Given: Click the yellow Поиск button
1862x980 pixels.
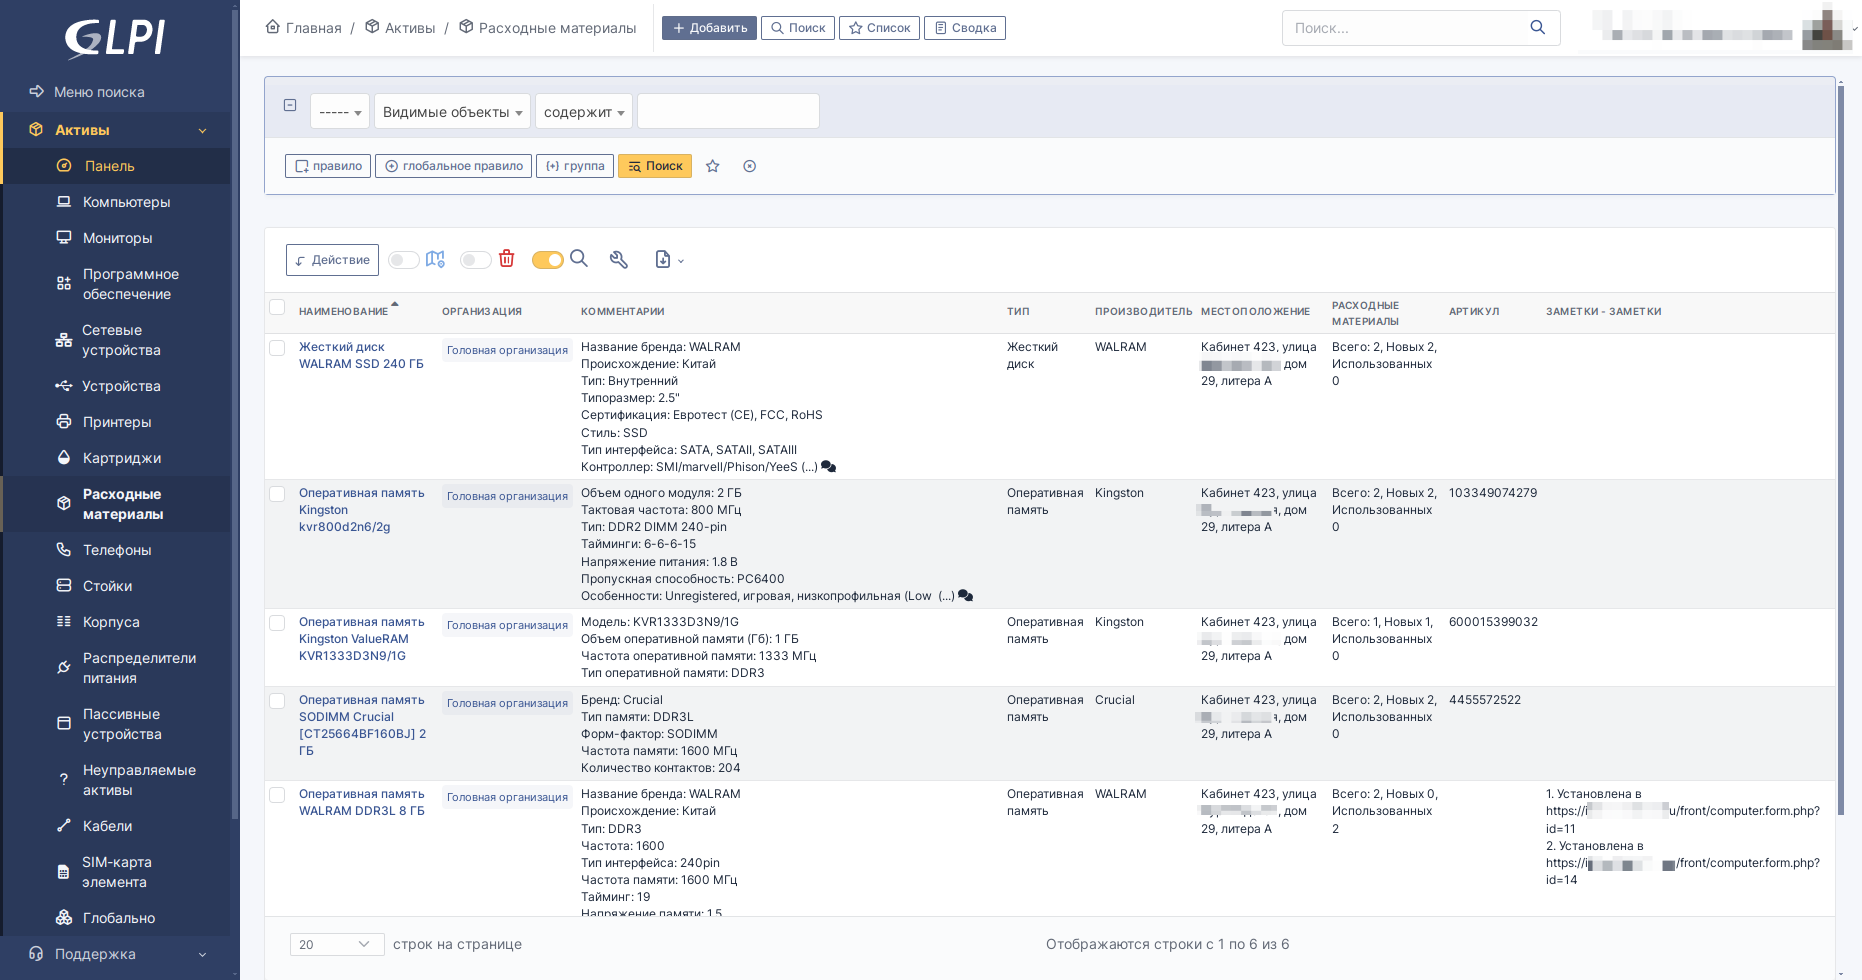Looking at the screenshot, I should tap(655, 166).
